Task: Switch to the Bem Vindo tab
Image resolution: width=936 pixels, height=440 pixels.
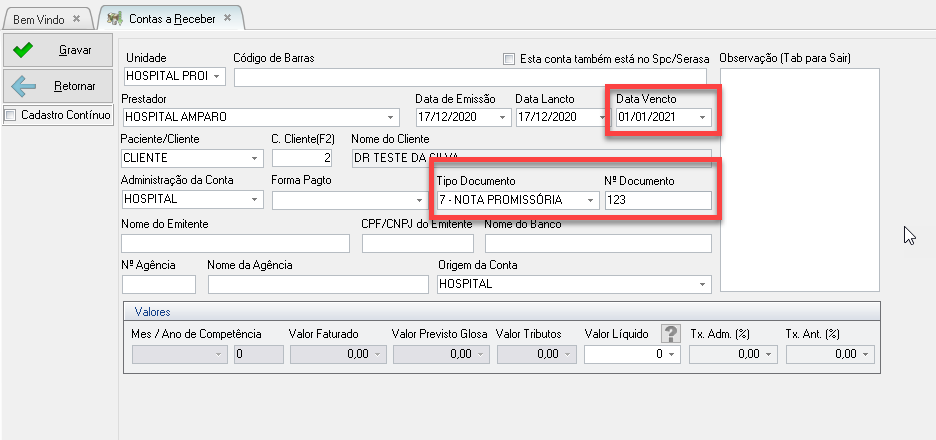Action: [40, 19]
